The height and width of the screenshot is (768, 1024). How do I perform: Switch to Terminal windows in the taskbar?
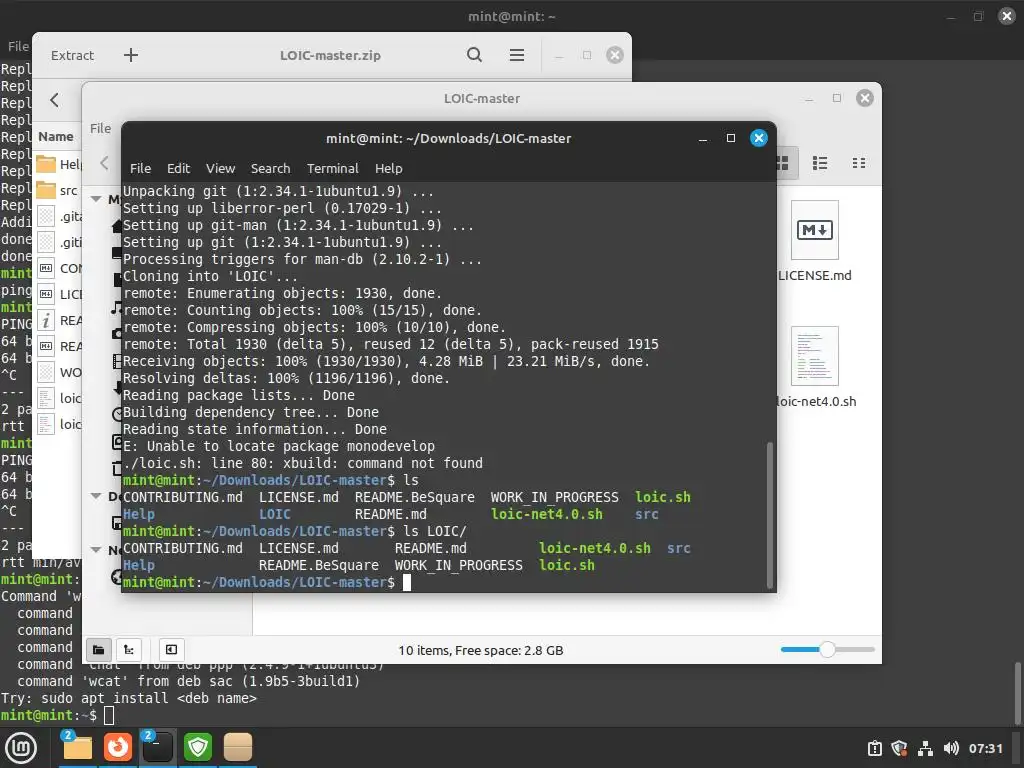157,747
